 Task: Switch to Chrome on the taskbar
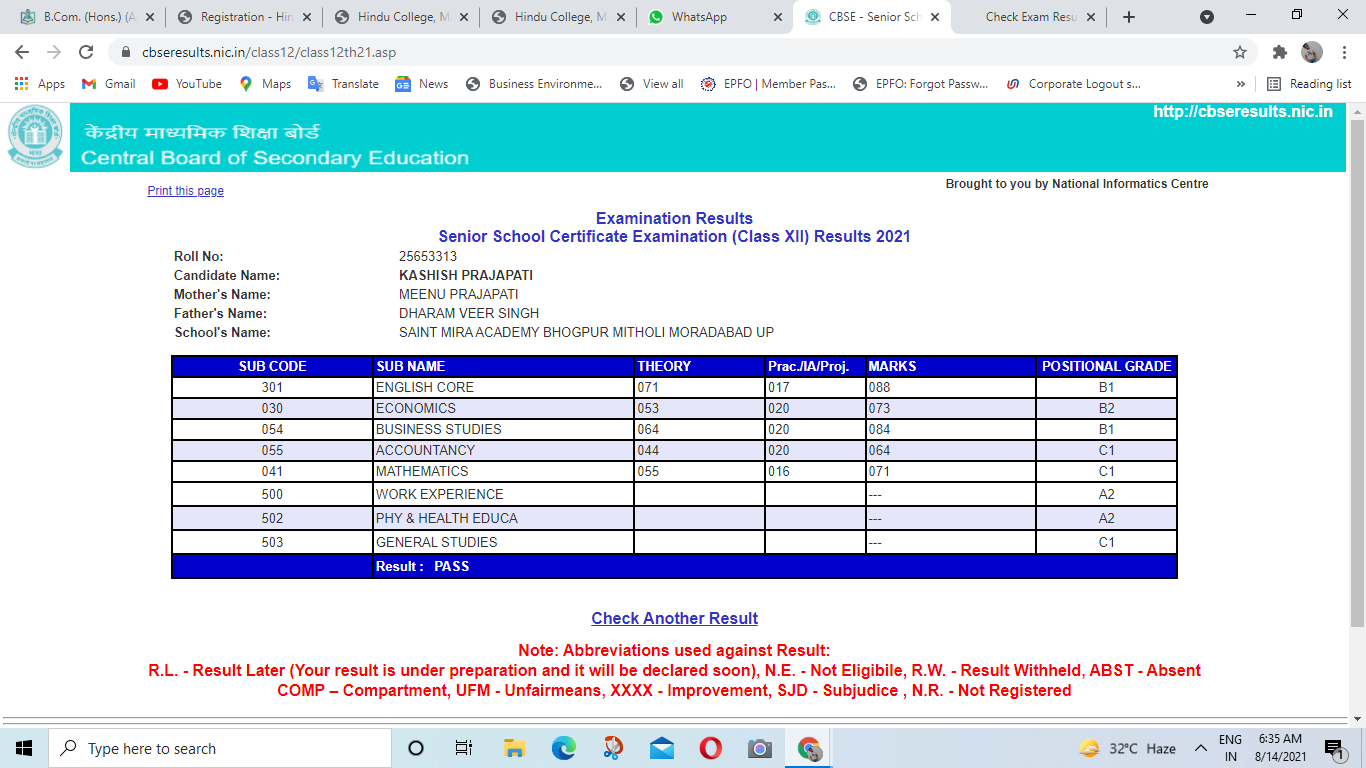[x=809, y=748]
